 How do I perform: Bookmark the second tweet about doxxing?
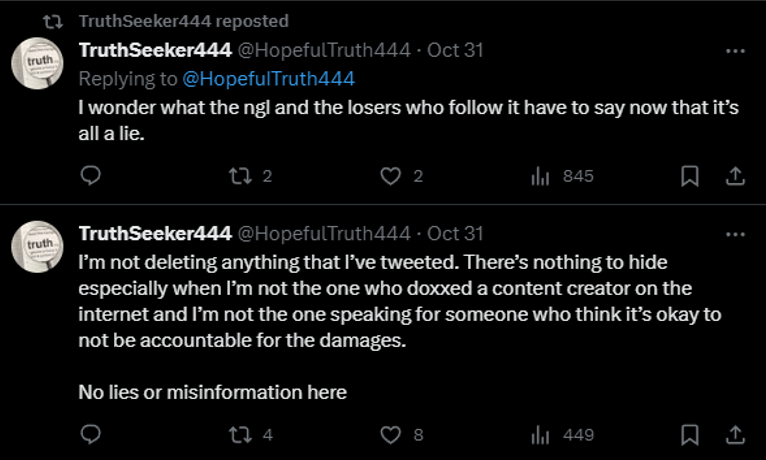pos(689,435)
